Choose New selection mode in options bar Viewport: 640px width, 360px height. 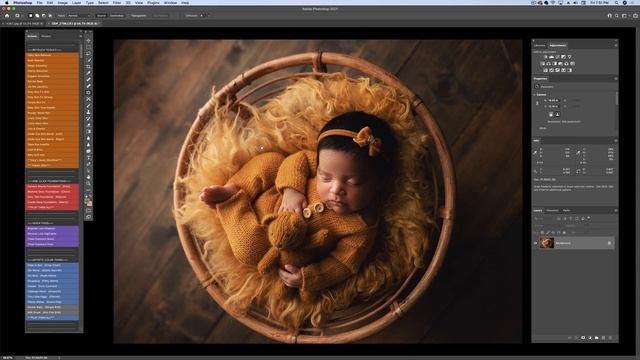(30, 16)
